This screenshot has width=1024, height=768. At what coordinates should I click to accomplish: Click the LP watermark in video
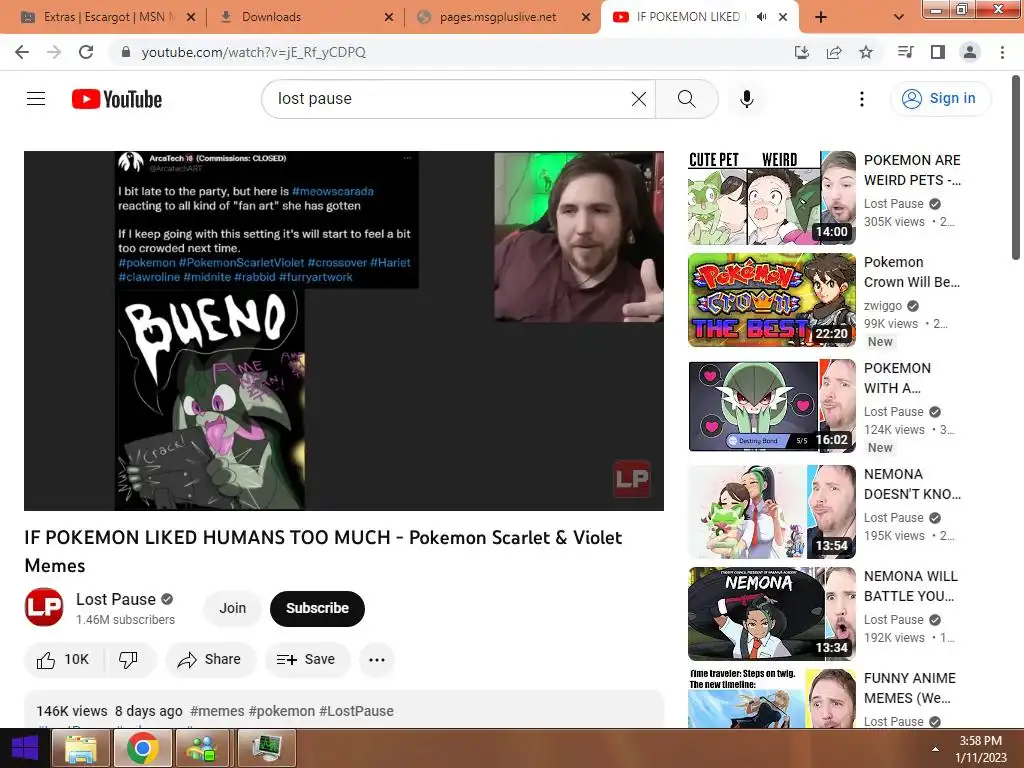tap(632, 479)
